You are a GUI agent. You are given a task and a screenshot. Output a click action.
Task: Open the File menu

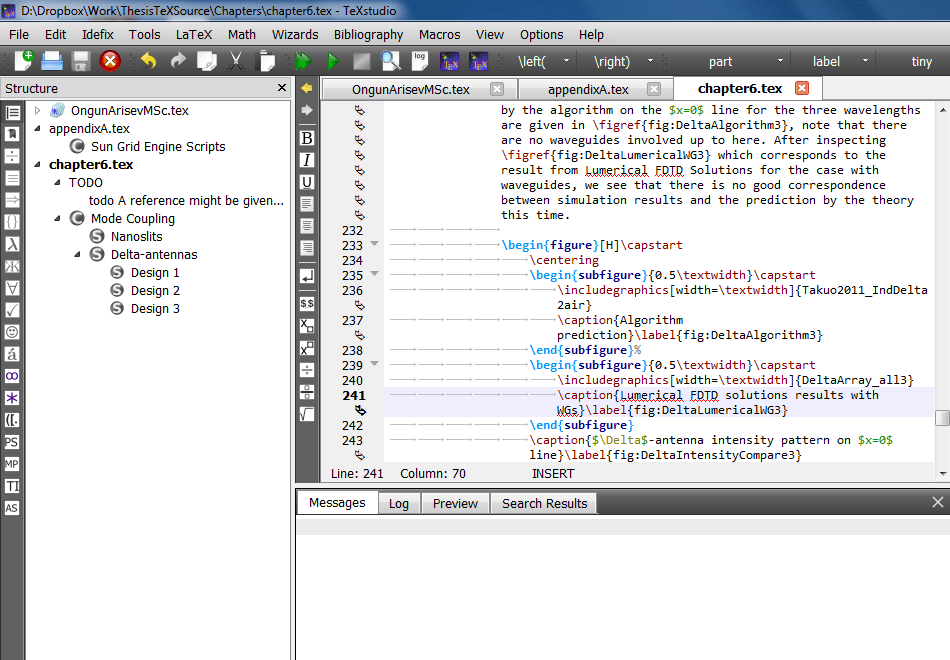click(19, 35)
